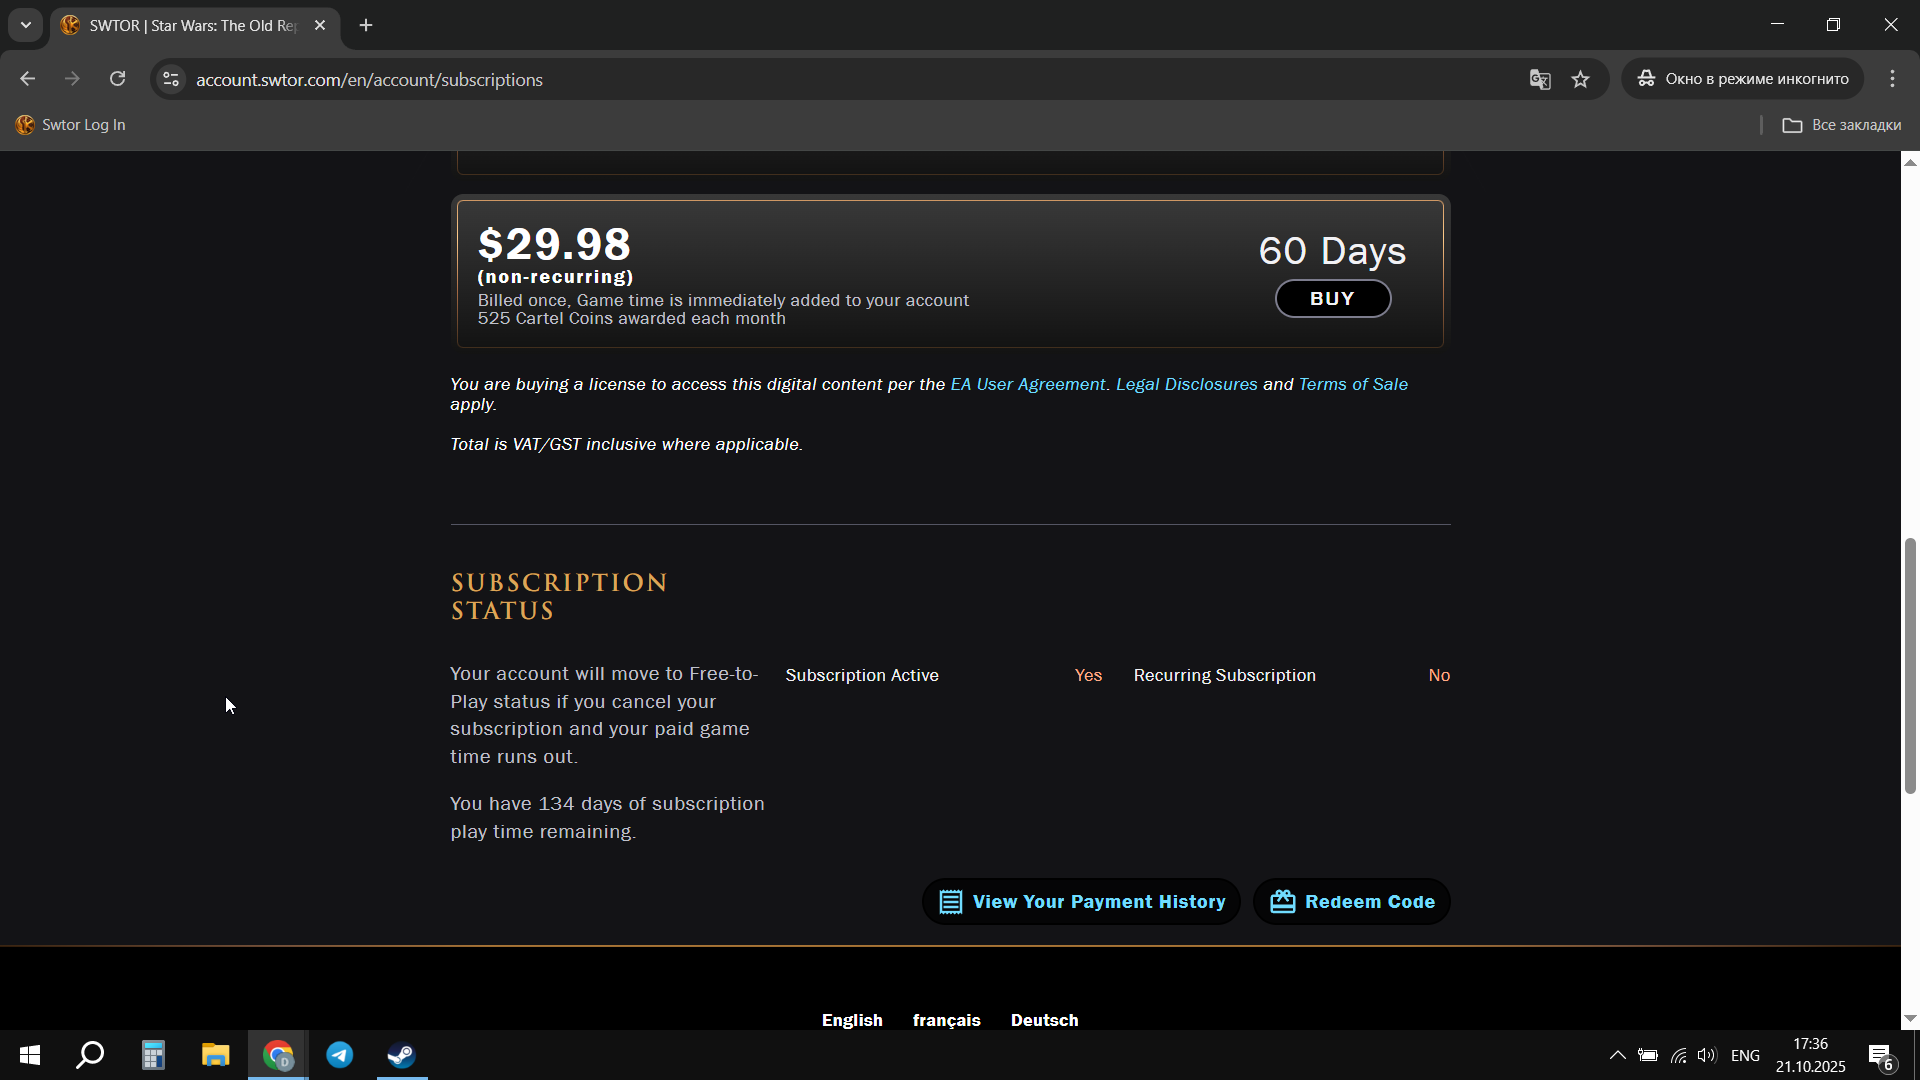Click the translate page icon
1920x1080 pixels.
(x=1540, y=80)
